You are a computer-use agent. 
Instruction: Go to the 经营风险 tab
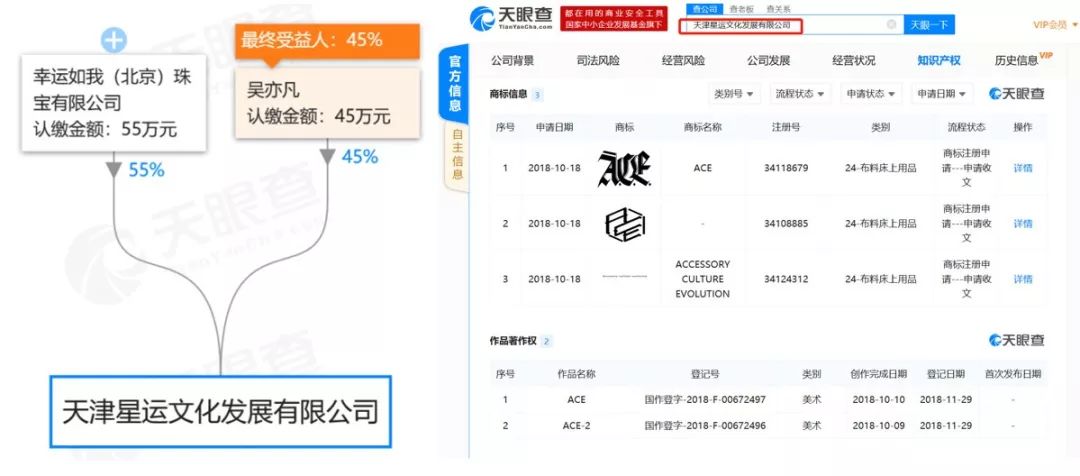click(x=683, y=61)
